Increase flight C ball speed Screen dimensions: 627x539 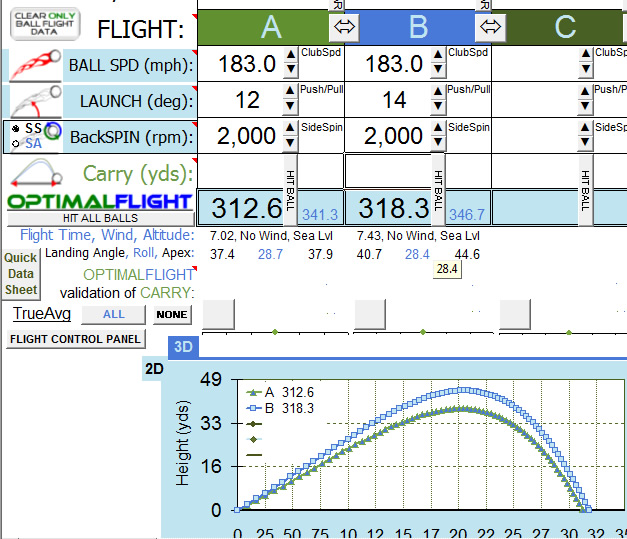[585, 54]
